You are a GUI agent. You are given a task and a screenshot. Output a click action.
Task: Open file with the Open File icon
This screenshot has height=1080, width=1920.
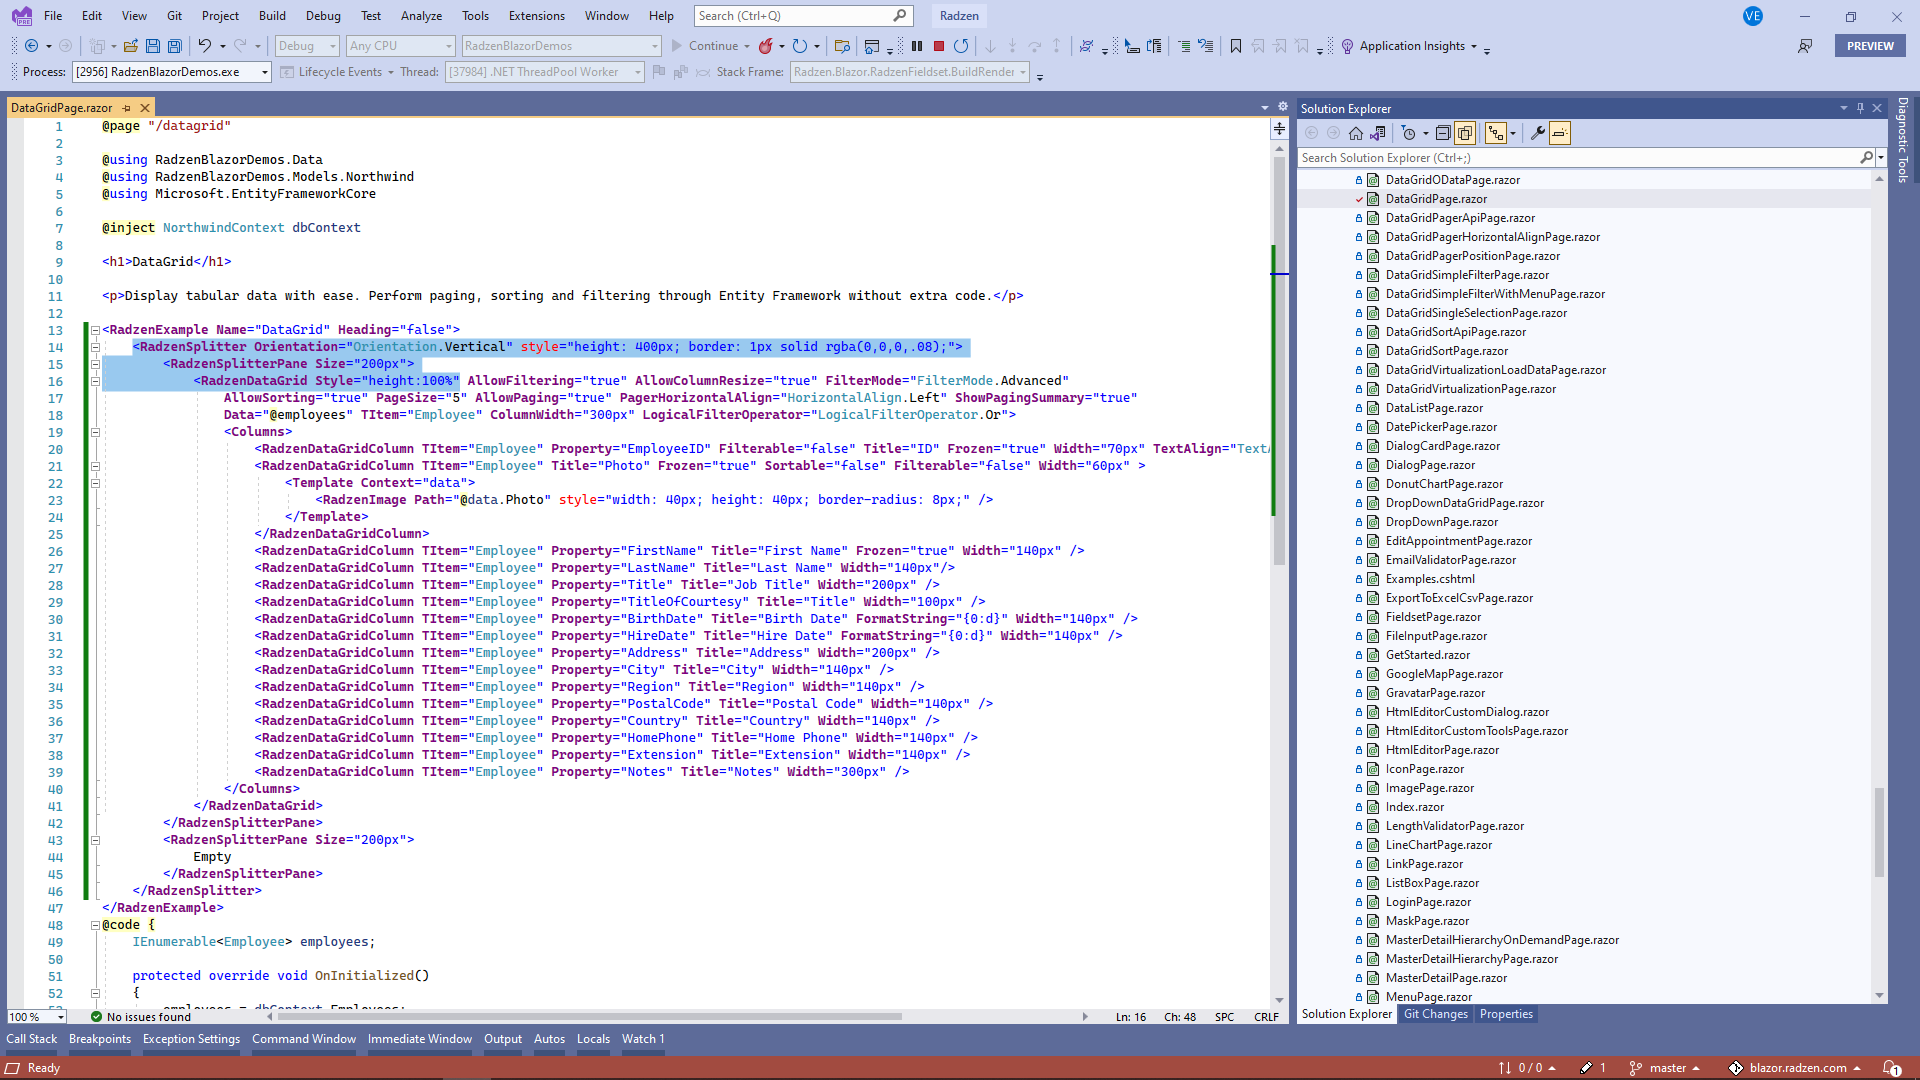click(130, 46)
